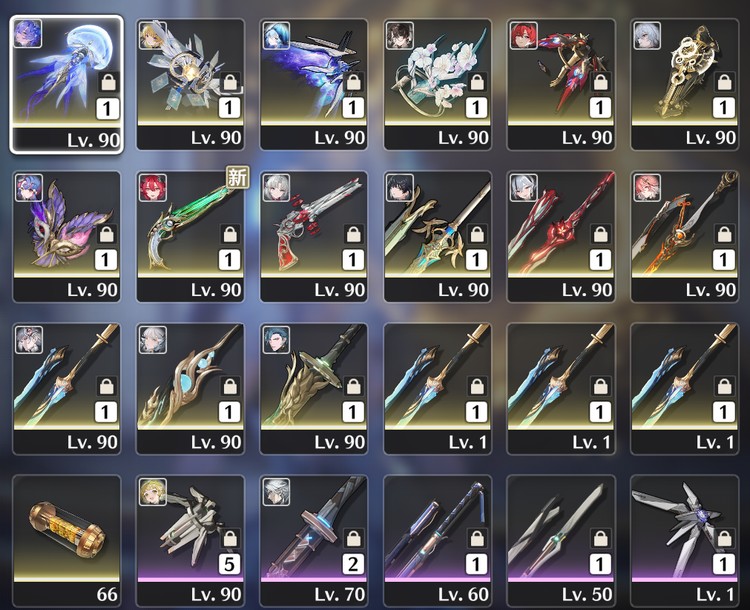Pick the Lv. 1 silver star-shaped weapon
Image resolution: width=750 pixels, height=610 pixels.
coord(685,541)
